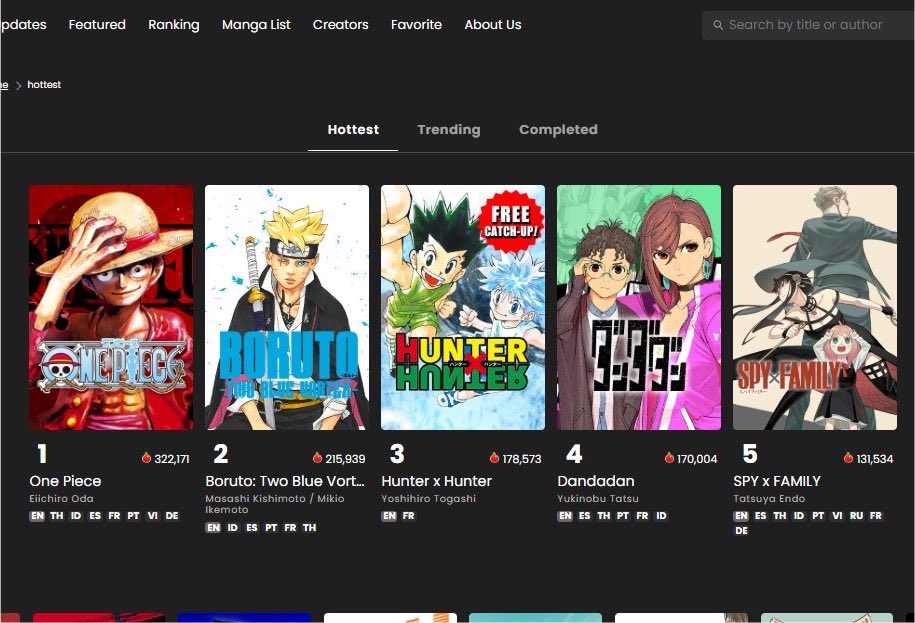Open the About Us menu item

coord(493,24)
